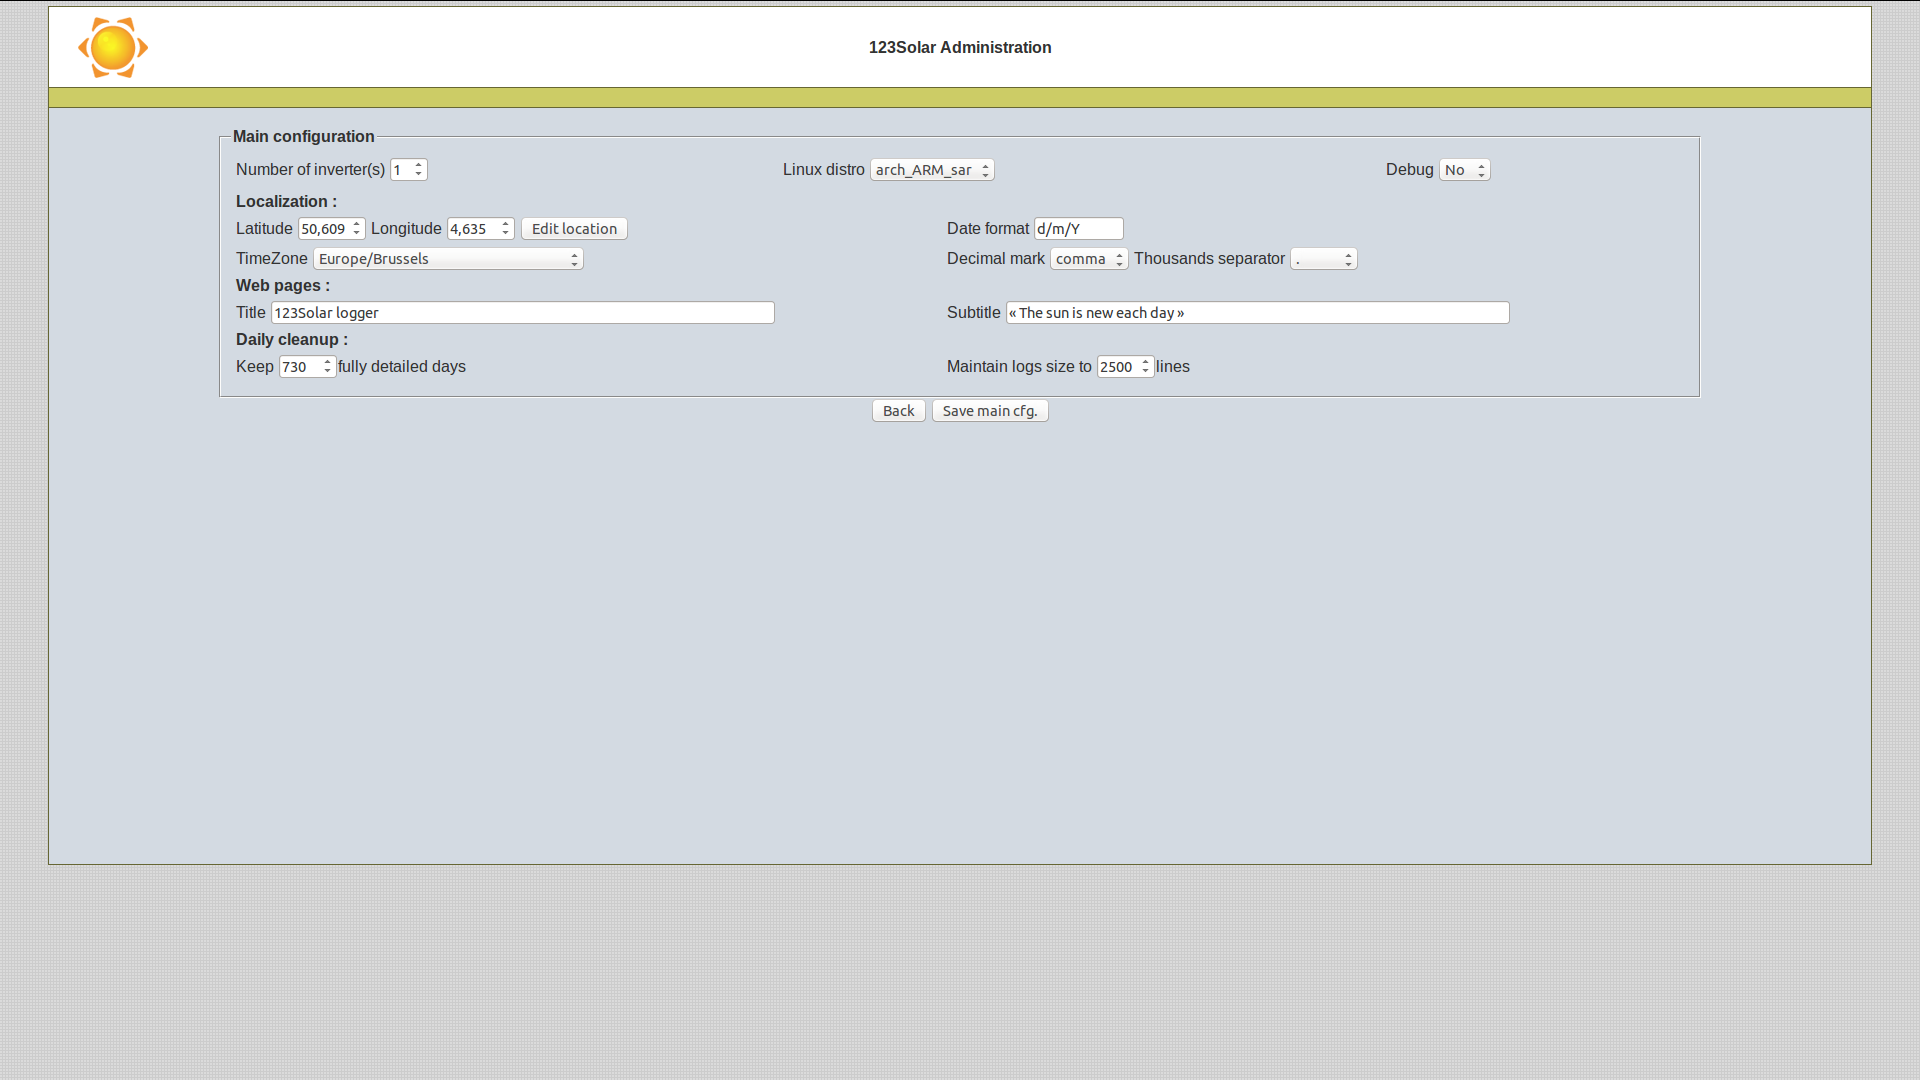Click the Edit location button
Image resolution: width=1920 pixels, height=1080 pixels.
click(x=574, y=229)
